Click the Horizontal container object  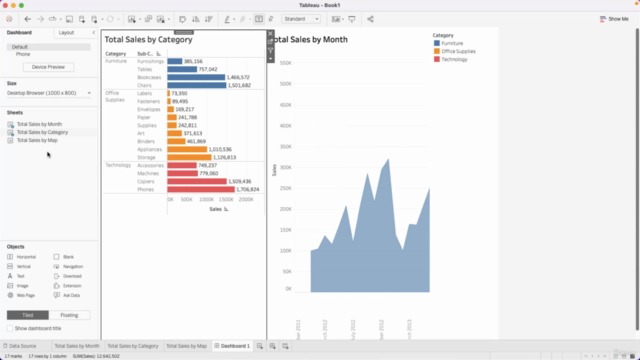click(x=22, y=257)
